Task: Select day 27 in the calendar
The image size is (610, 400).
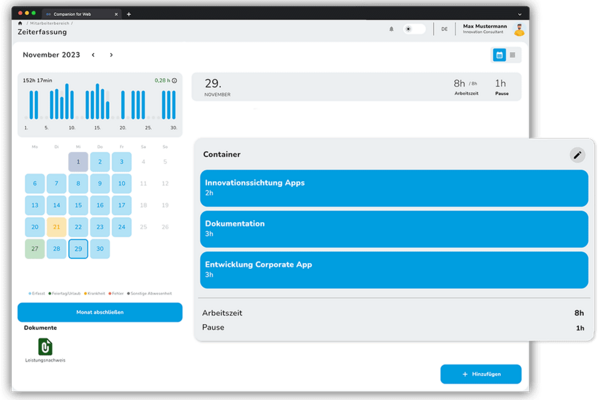Action: [34, 249]
